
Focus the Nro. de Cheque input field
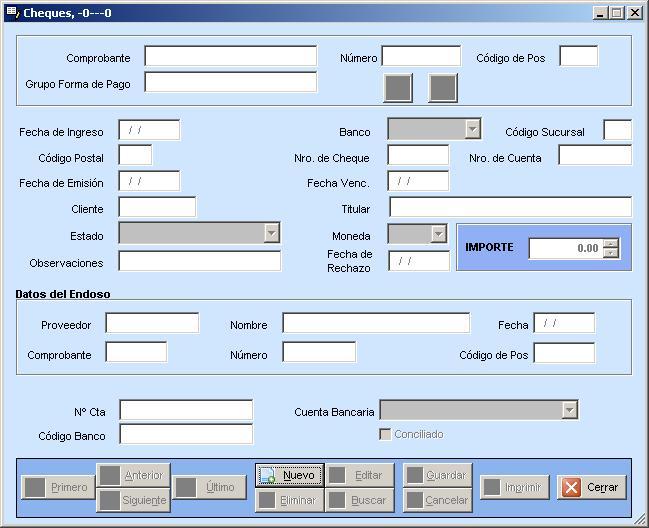pos(418,156)
